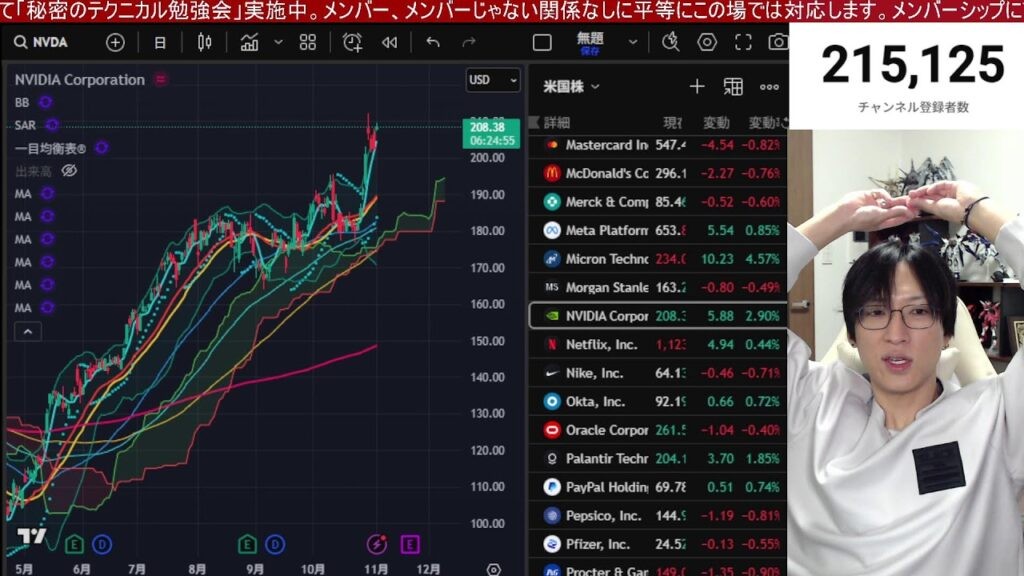
Task: Click the 215,125 subscriber count
Action: click(913, 65)
